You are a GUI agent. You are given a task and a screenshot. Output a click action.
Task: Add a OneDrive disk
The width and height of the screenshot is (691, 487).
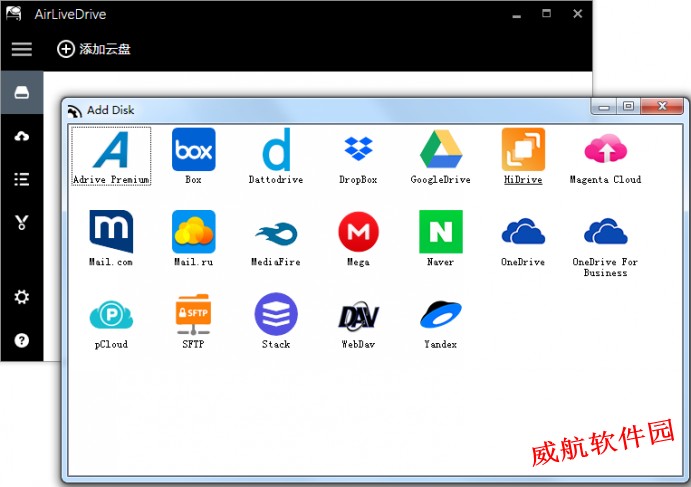click(x=523, y=231)
